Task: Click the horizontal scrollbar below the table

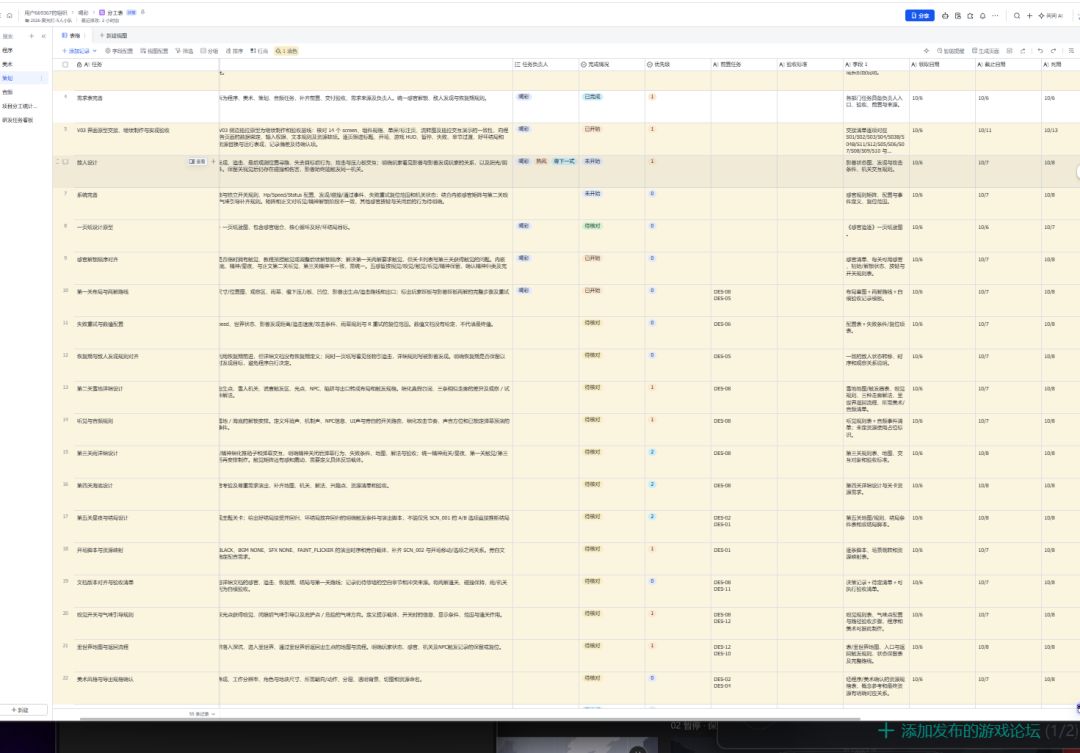Action: point(470,719)
